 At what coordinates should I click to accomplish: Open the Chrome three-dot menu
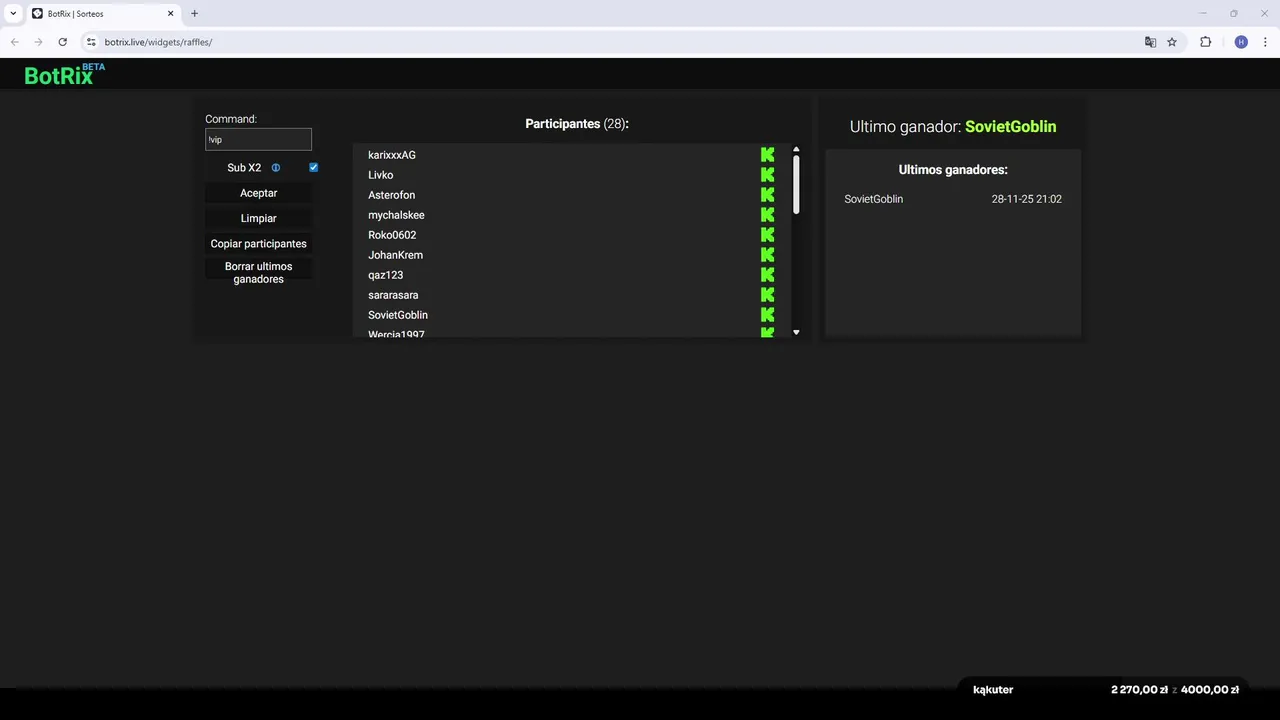pyautogui.click(x=1265, y=42)
